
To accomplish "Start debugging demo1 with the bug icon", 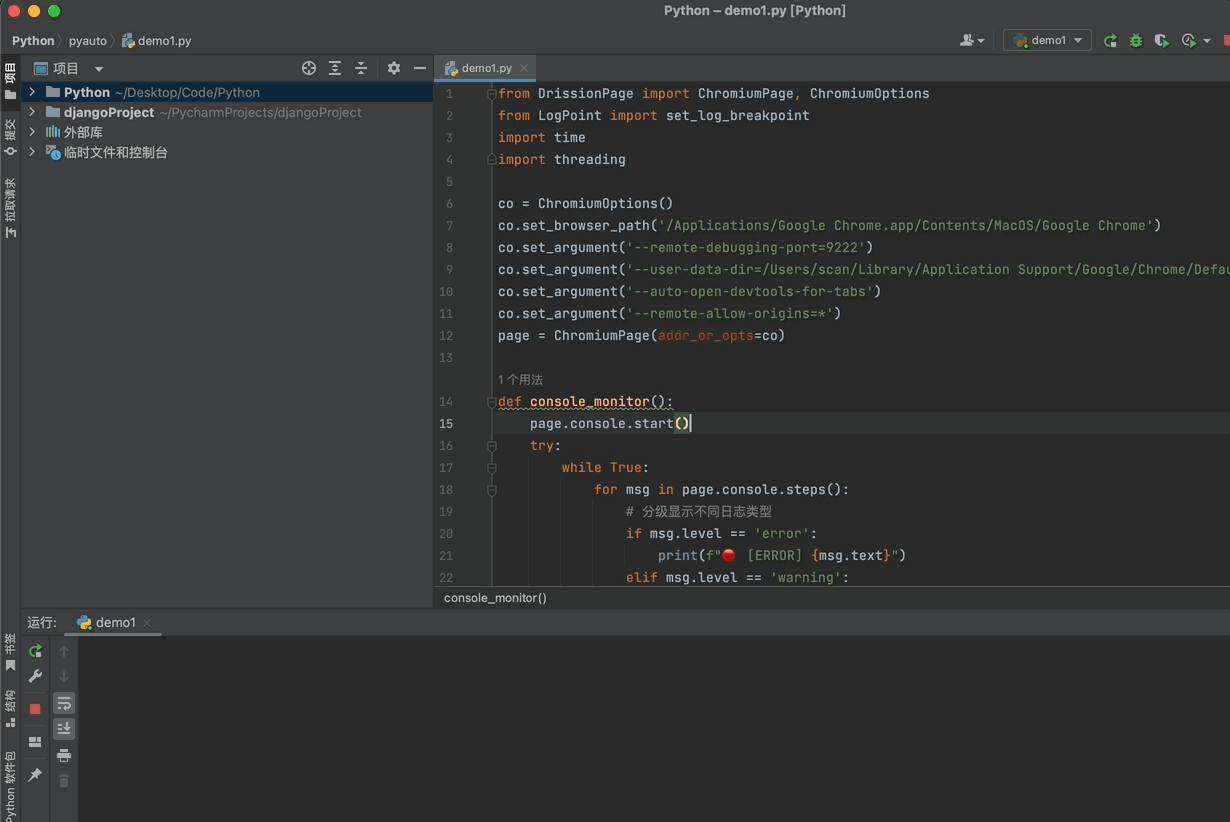I will click(1136, 41).
